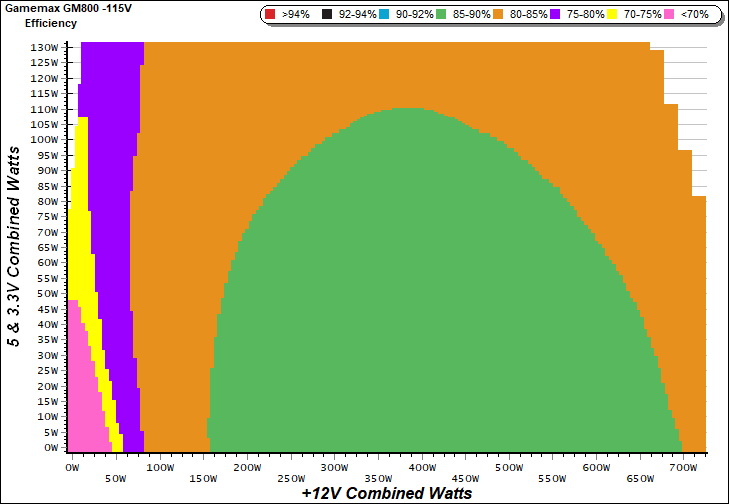
Task: Click the purple 75-80% legend swatch
Action: click(x=563, y=15)
